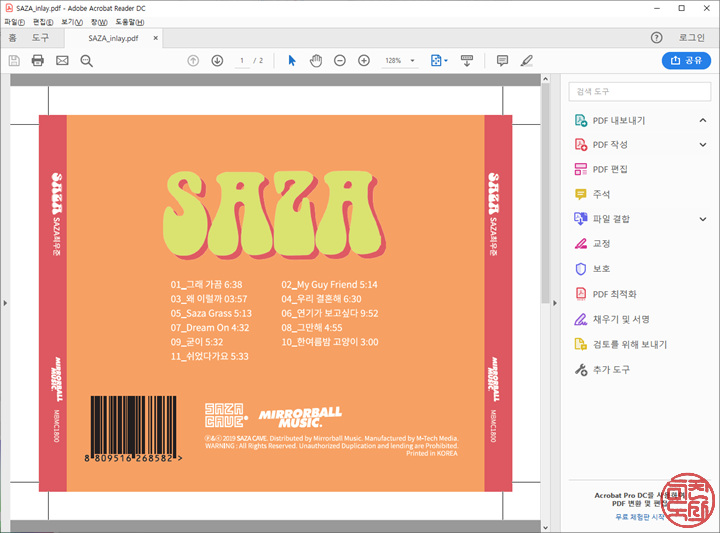This screenshot has width=720, height=533.
Task: Collapse the PDF 내보내기 section chevron
Action: [703, 120]
